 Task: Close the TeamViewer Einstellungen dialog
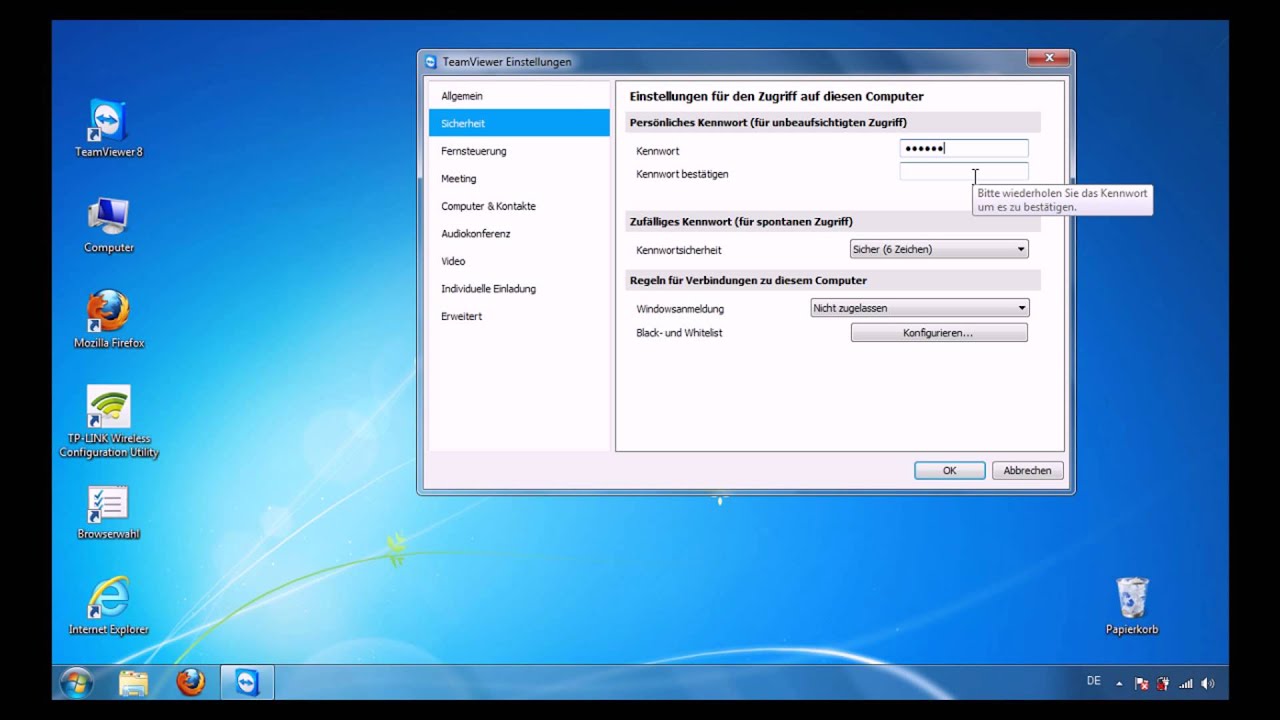pyautogui.click(x=1049, y=58)
